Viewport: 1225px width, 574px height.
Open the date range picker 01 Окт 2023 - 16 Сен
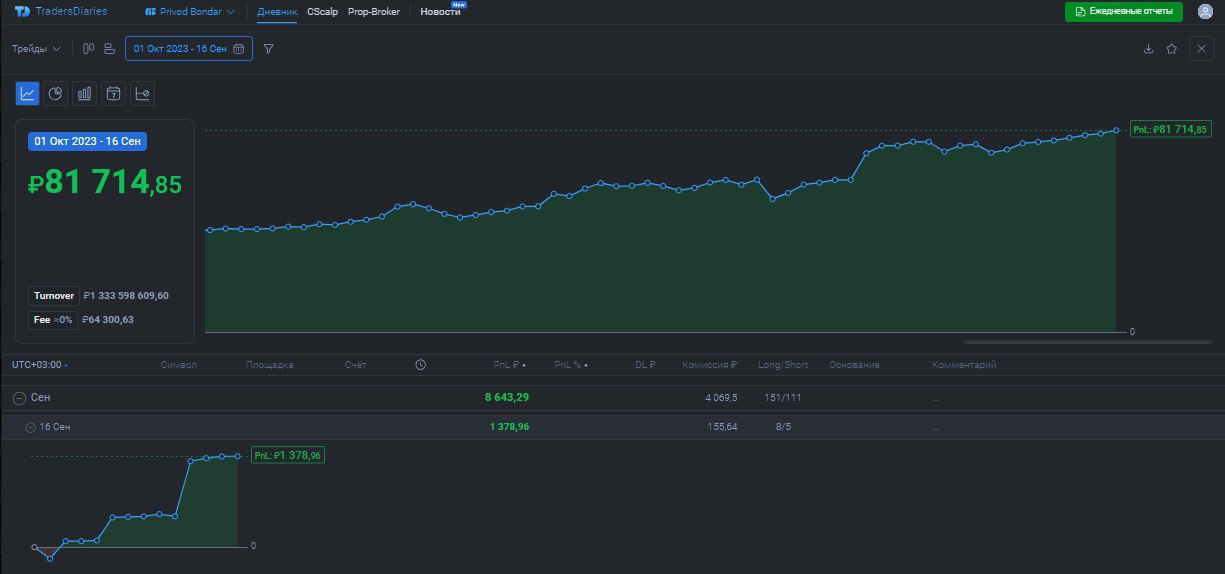tap(189, 48)
